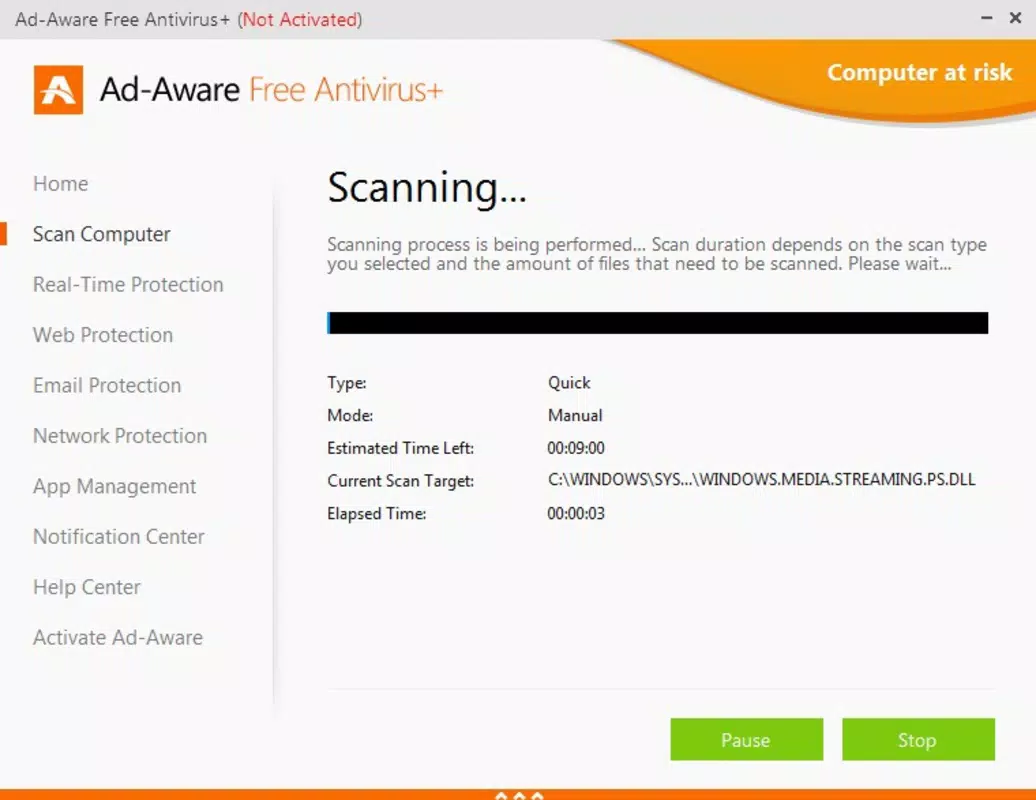Click the Computer at risk banner
The height and width of the screenshot is (800, 1036).
pos(920,72)
